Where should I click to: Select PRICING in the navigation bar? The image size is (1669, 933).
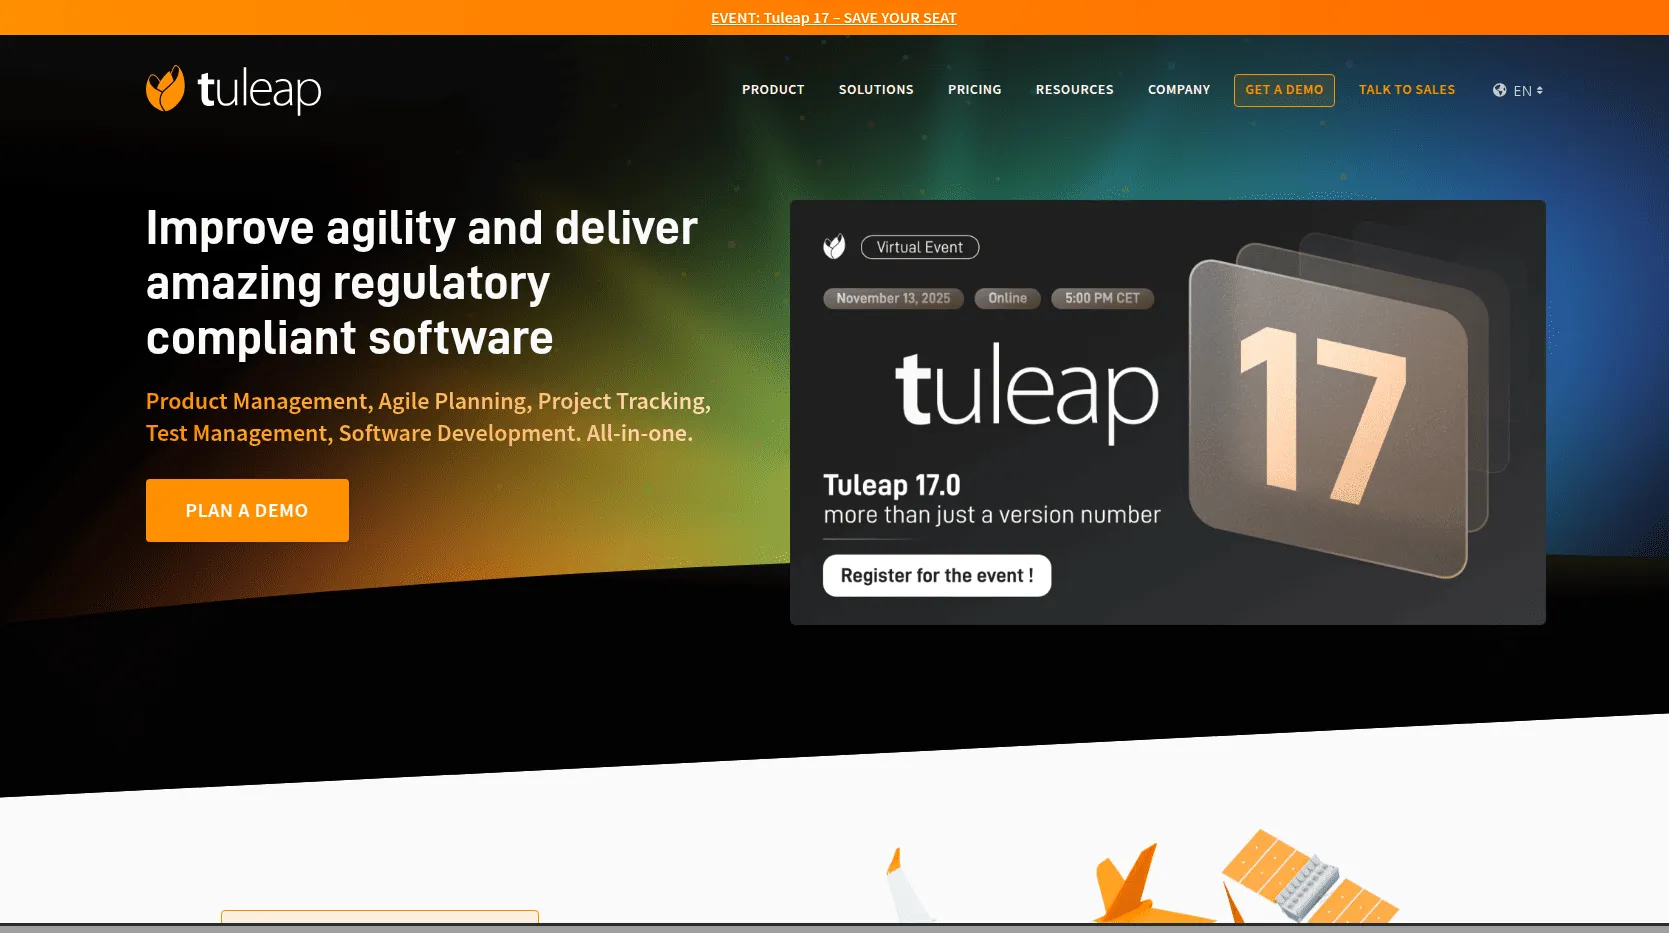pyautogui.click(x=974, y=90)
